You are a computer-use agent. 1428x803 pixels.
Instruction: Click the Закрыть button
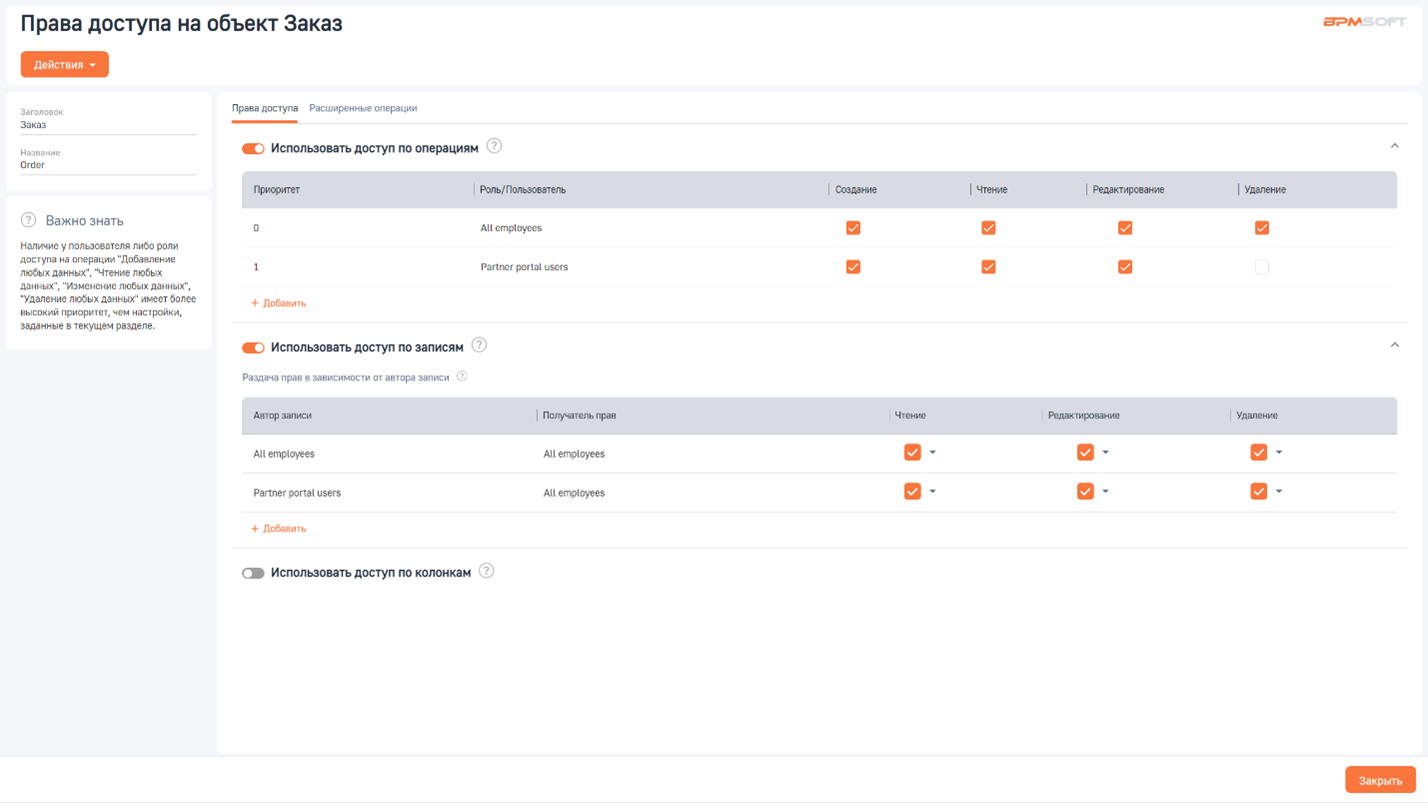click(x=1380, y=780)
